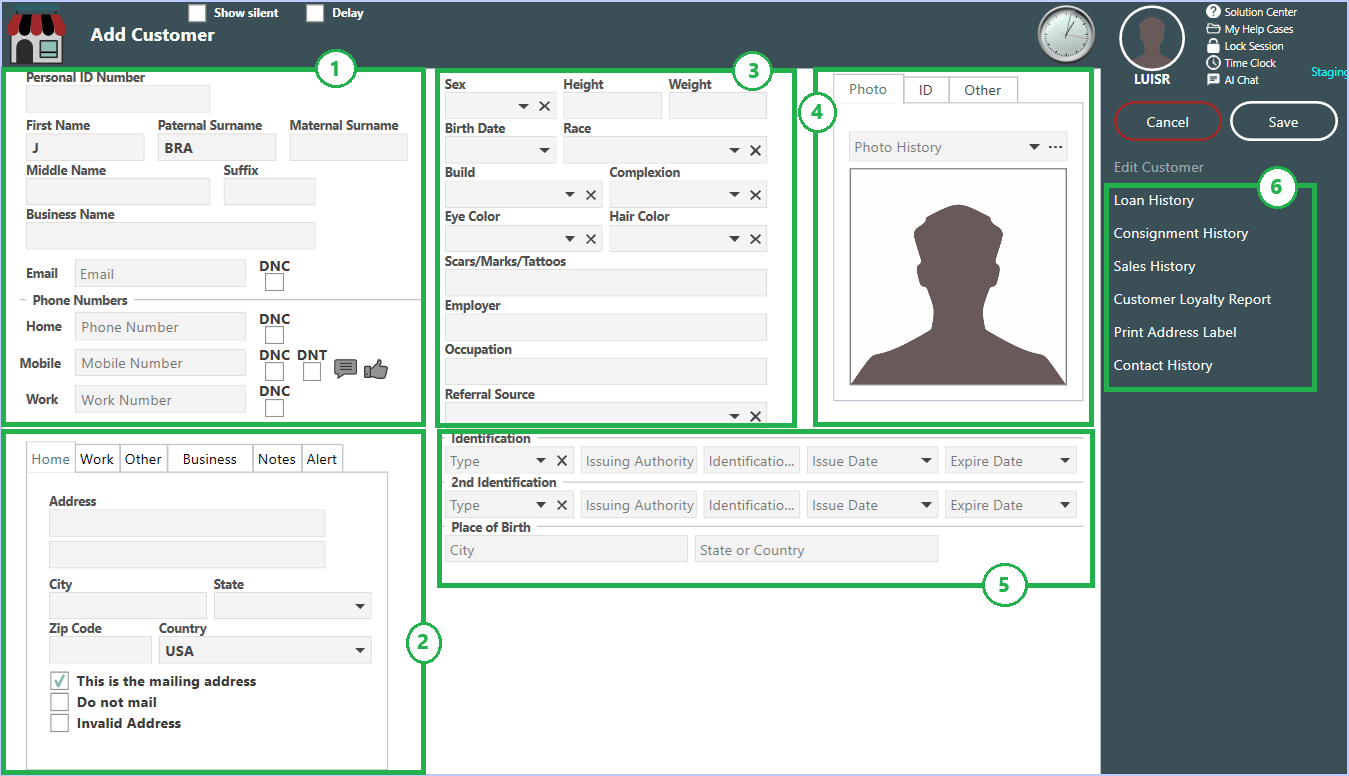Screen dimensions: 1349x776
Task: Open Photo History ellipsis options
Action: [x=1056, y=147]
